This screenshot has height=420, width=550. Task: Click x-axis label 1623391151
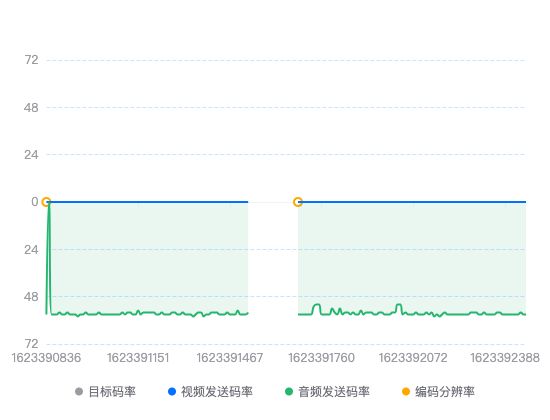click(138, 358)
